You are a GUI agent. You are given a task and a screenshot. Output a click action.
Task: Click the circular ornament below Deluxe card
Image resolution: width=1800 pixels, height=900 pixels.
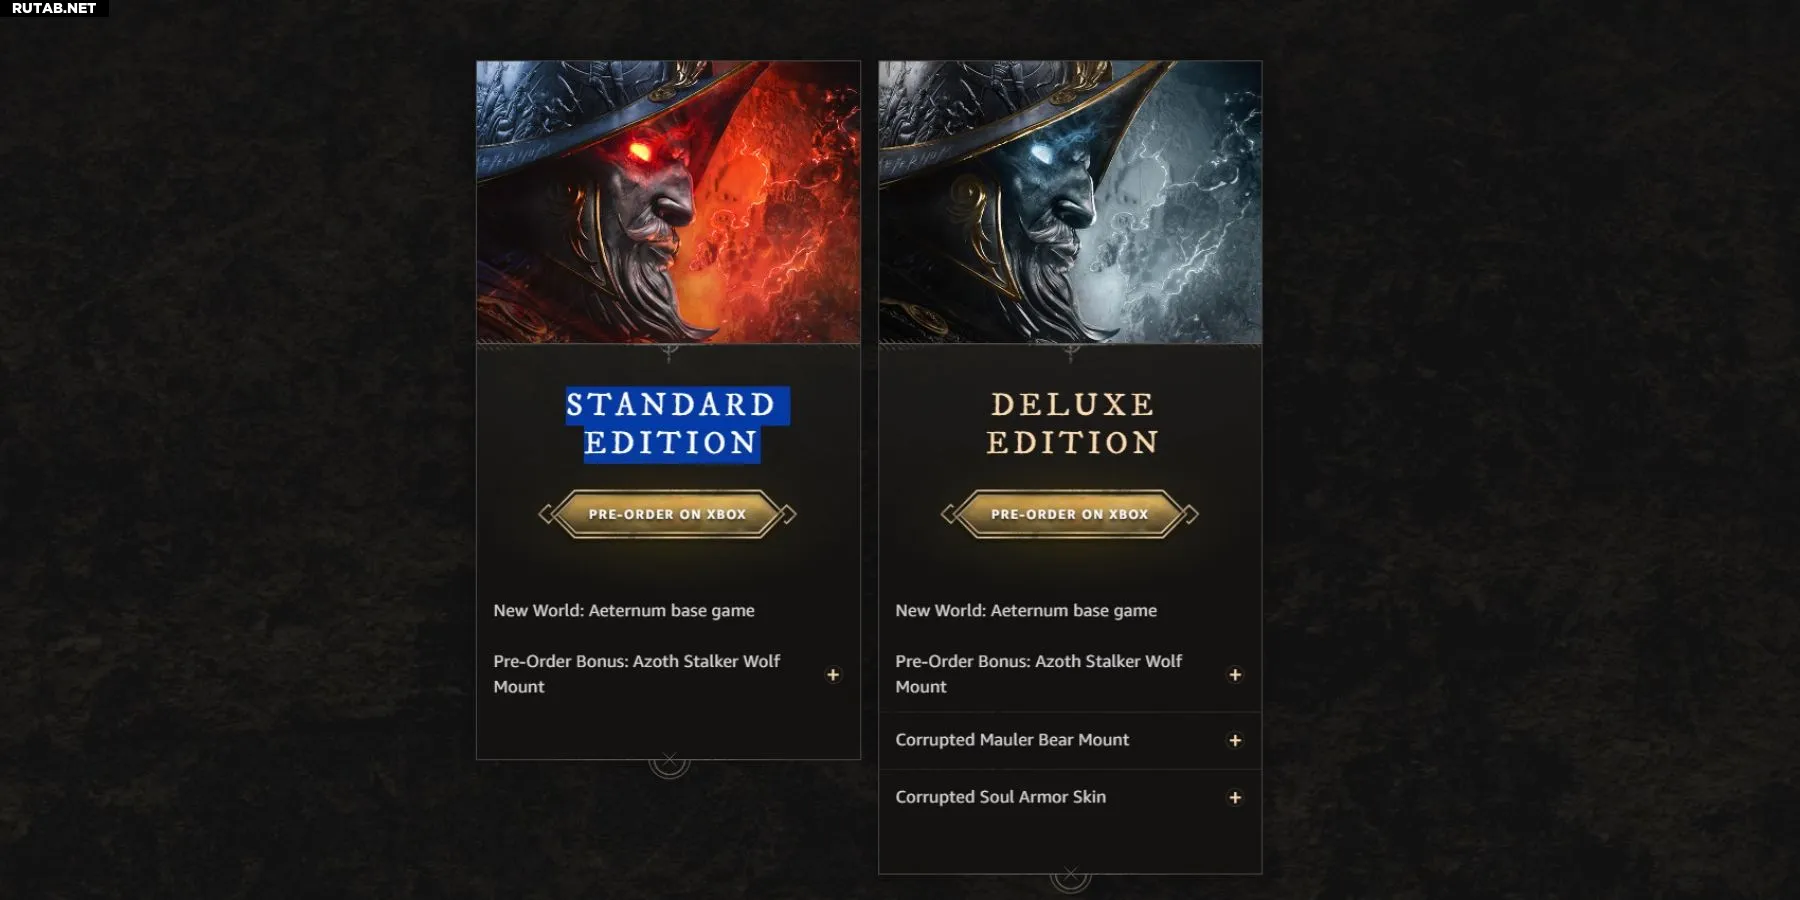1070,878
